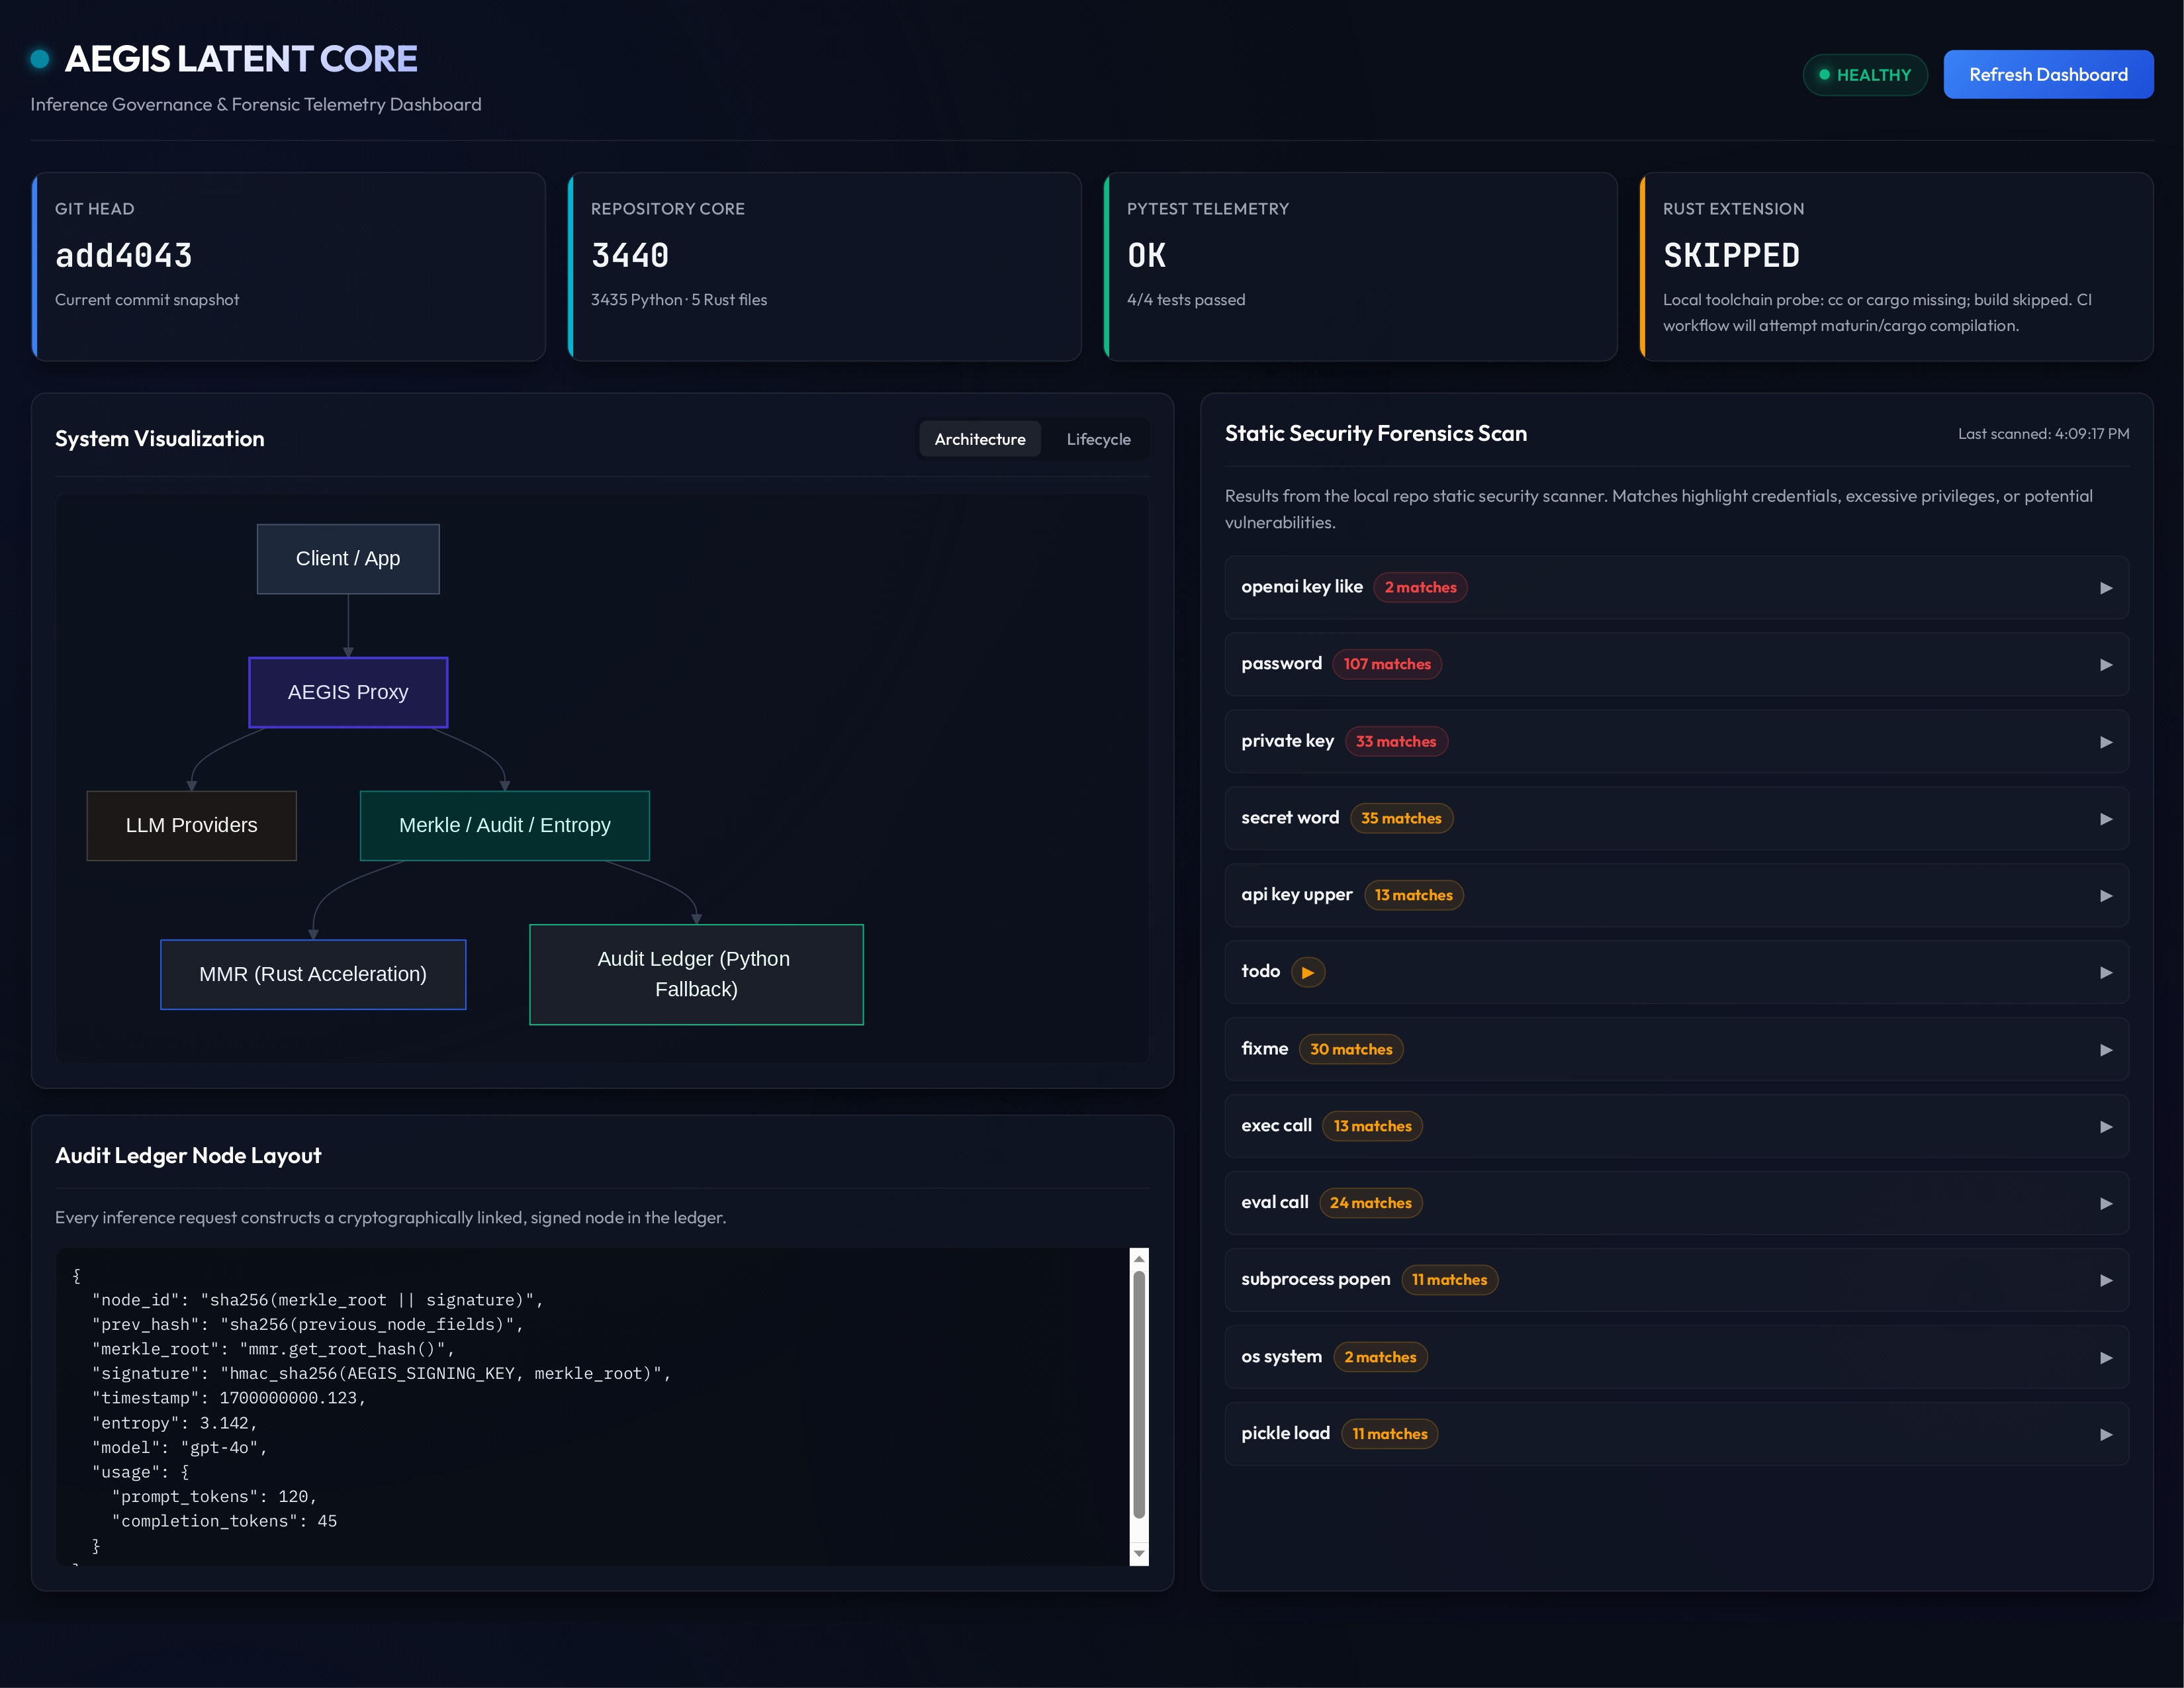Select the Audit Ledger (Python Fallback) node
This screenshot has height=1688, width=2184.
[696, 975]
